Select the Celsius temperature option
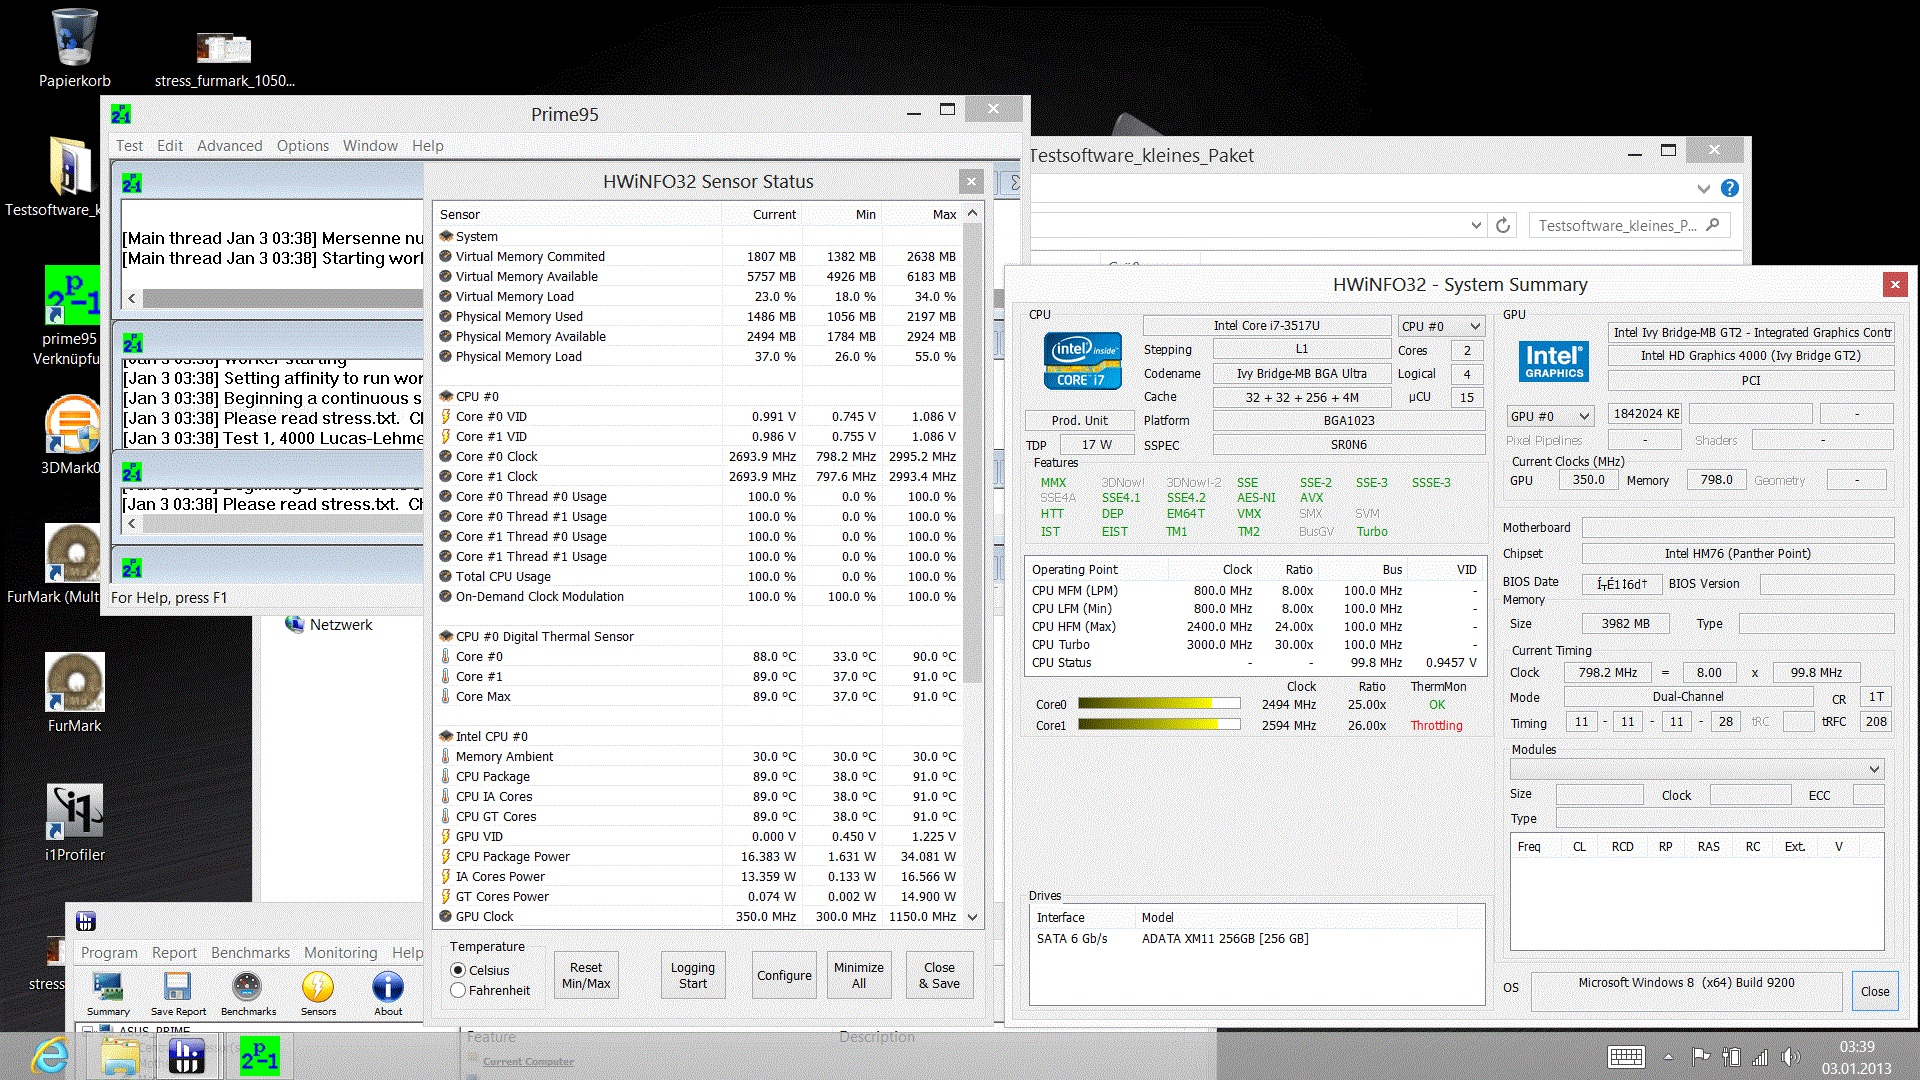Screen dimensions: 1920x1080 [458, 970]
